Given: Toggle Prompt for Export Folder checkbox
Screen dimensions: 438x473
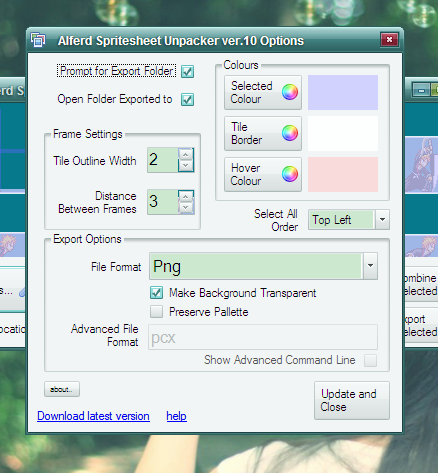Looking at the screenshot, I should [x=187, y=71].
